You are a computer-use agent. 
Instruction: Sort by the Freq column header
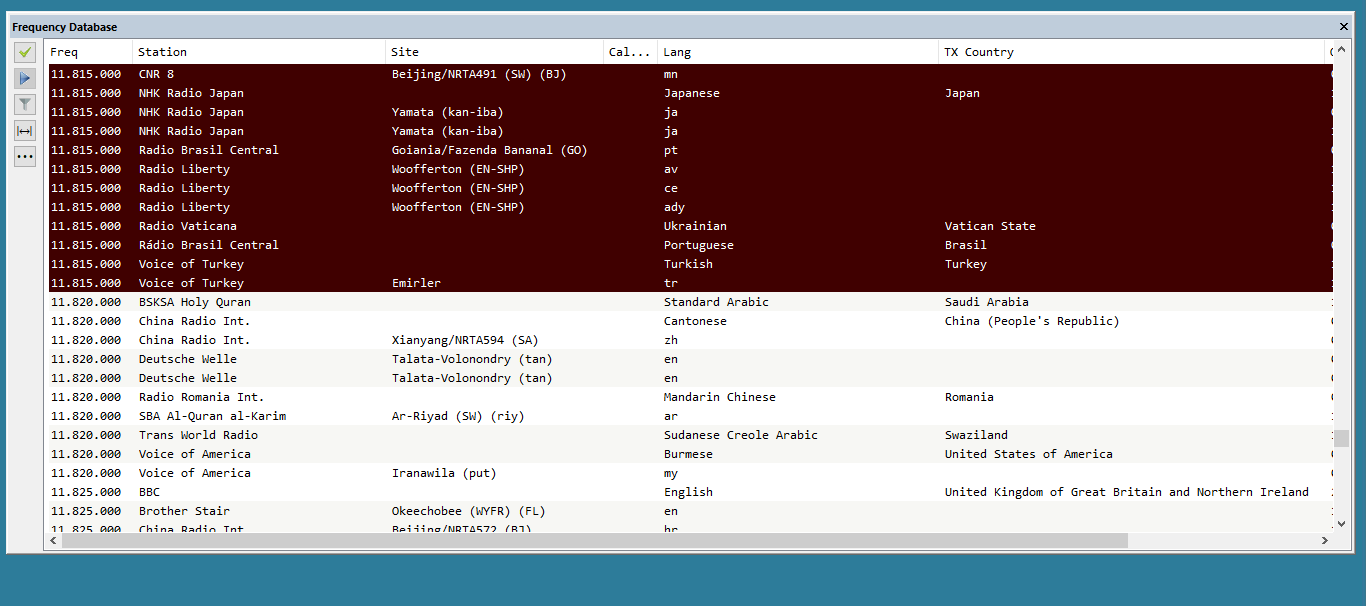[x=90, y=52]
